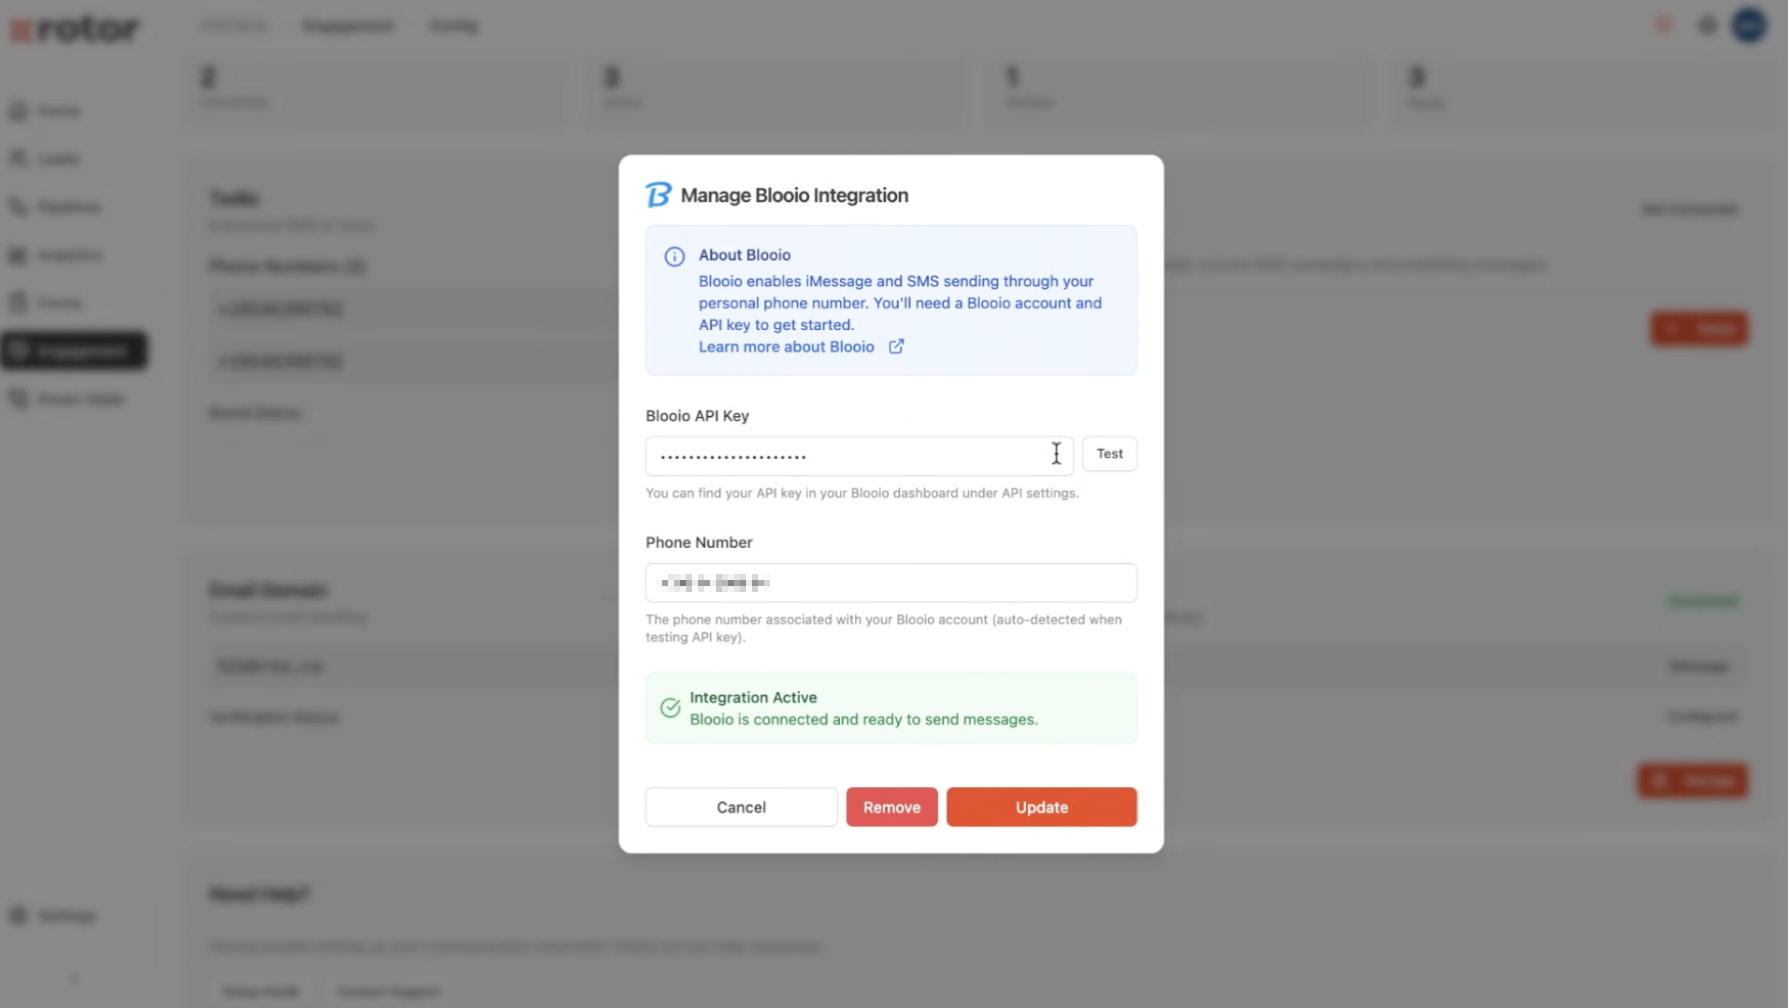Click the Test button beside the API key
Viewport: 1788px width, 1008px height.
pos(1109,453)
